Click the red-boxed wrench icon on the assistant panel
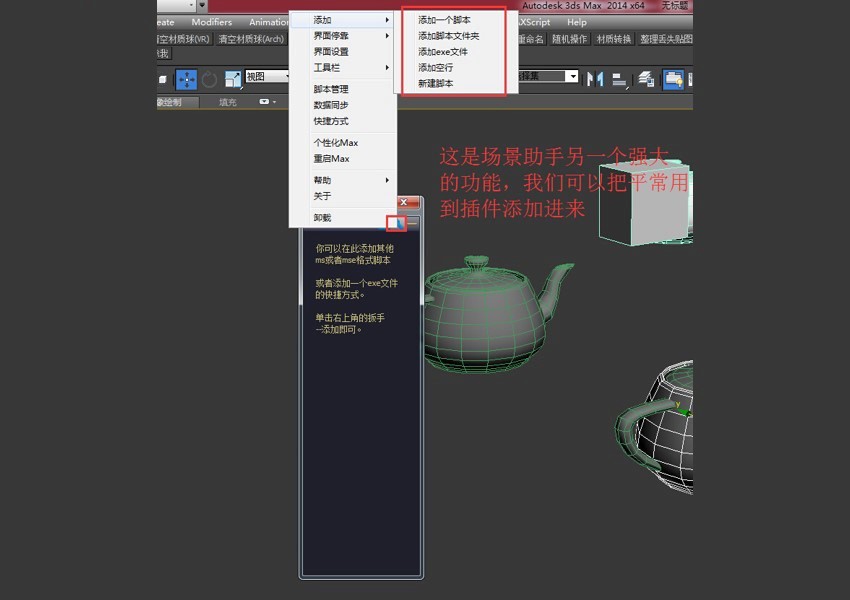This screenshot has height=600, width=850. tap(396, 222)
